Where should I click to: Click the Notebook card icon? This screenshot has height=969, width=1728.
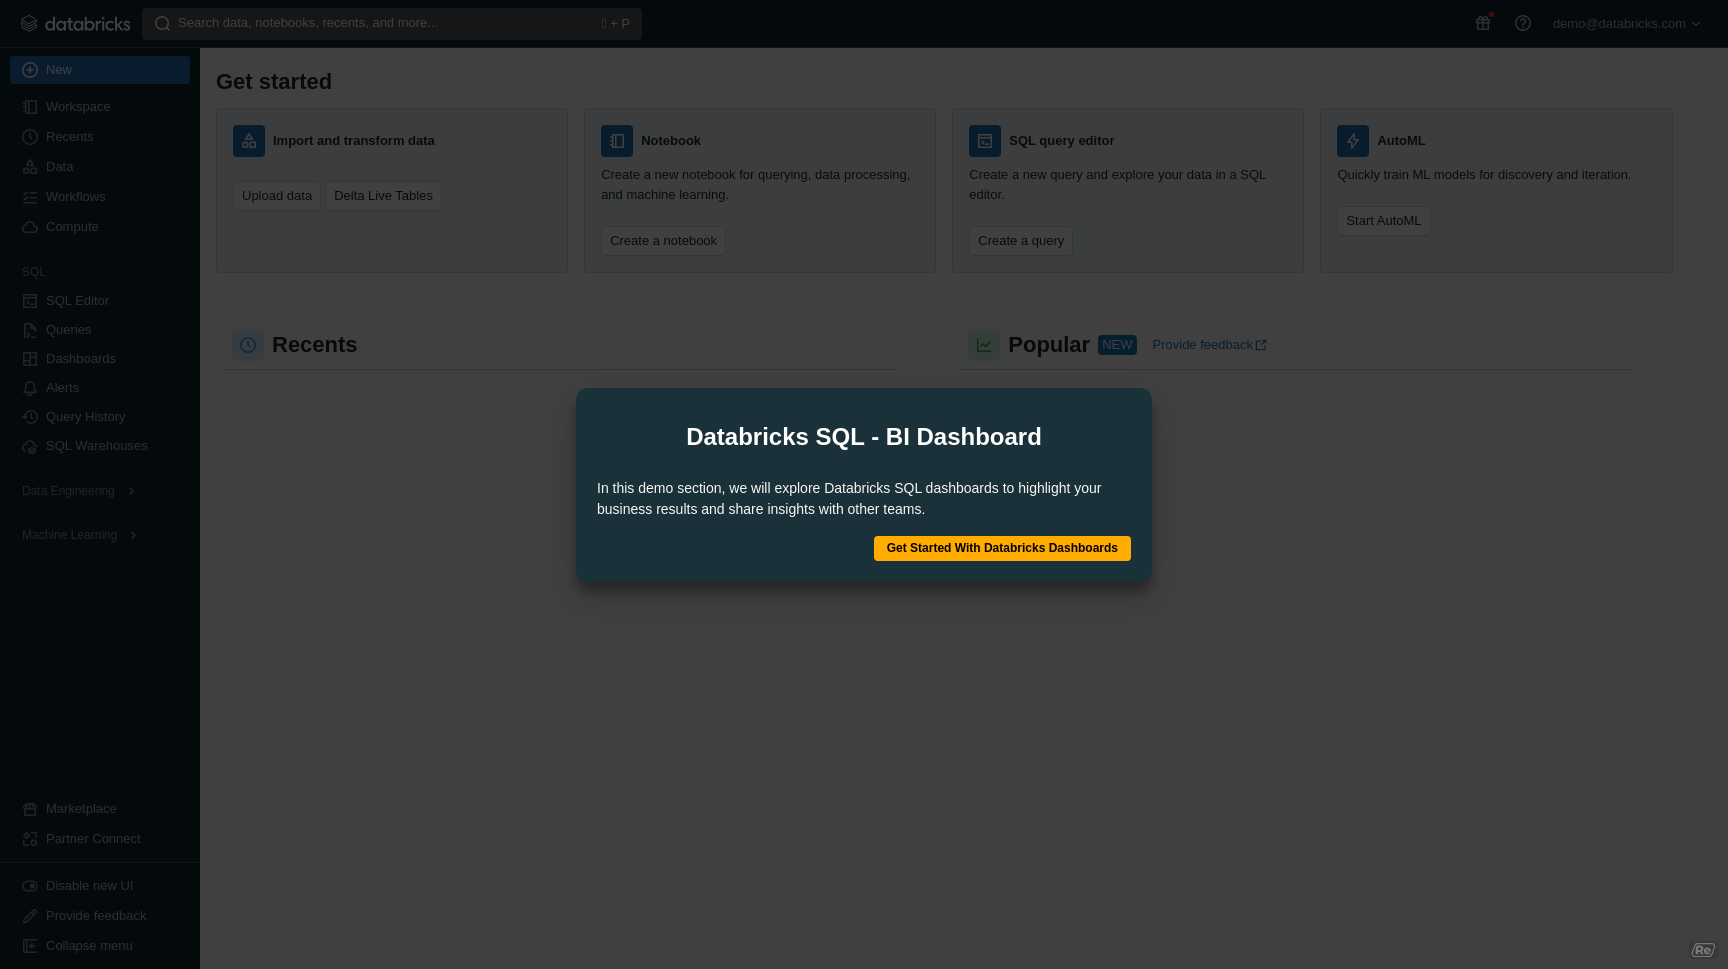point(617,141)
